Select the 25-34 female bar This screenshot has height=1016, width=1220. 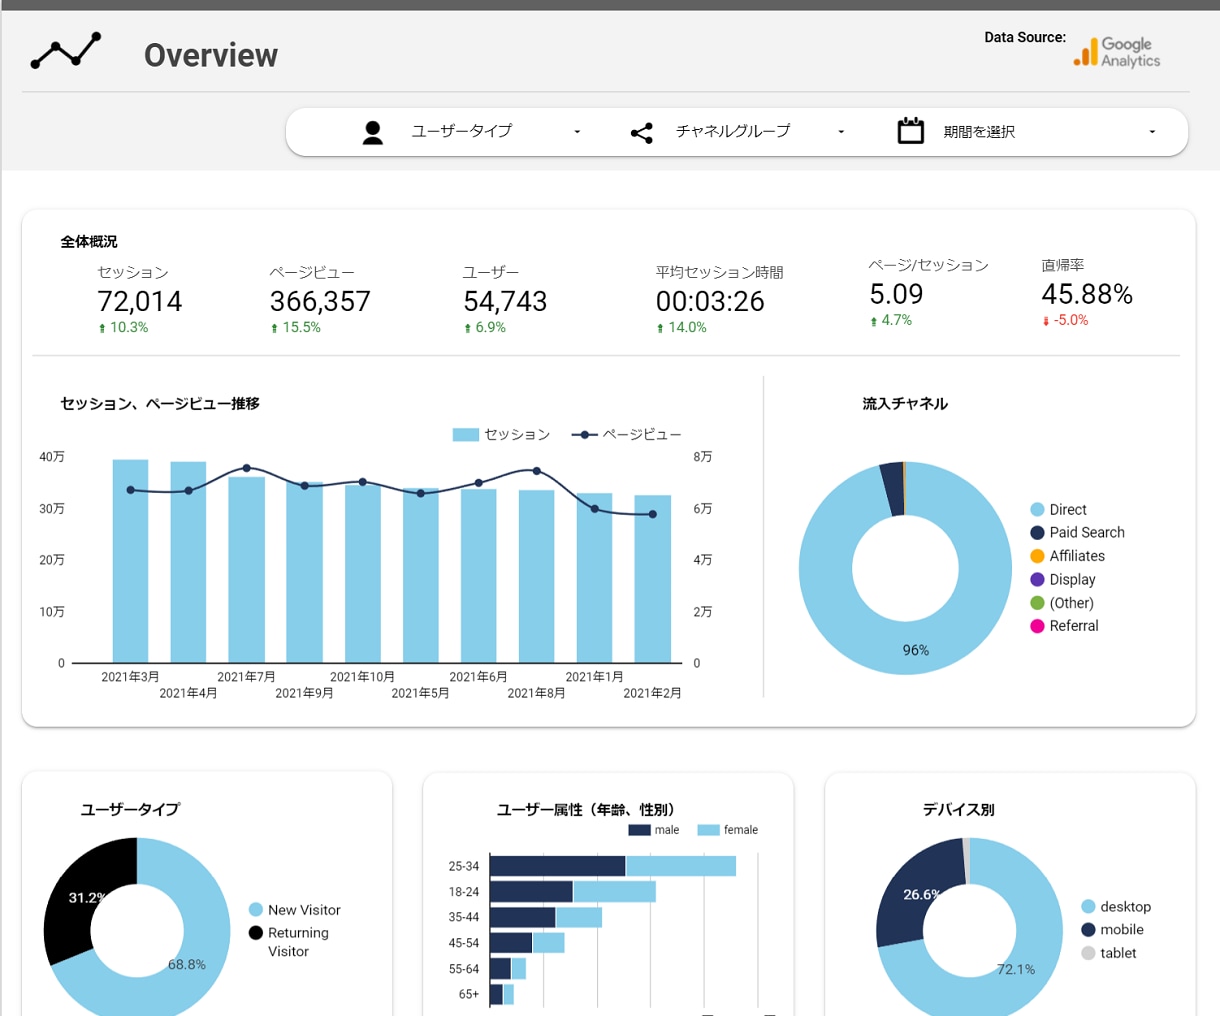click(x=681, y=866)
